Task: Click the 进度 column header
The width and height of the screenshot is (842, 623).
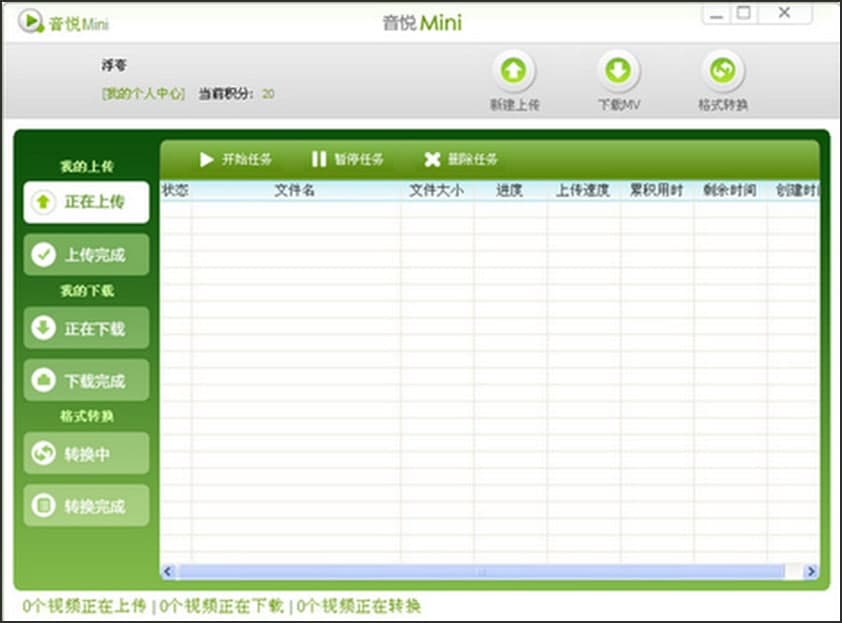Action: click(x=510, y=190)
